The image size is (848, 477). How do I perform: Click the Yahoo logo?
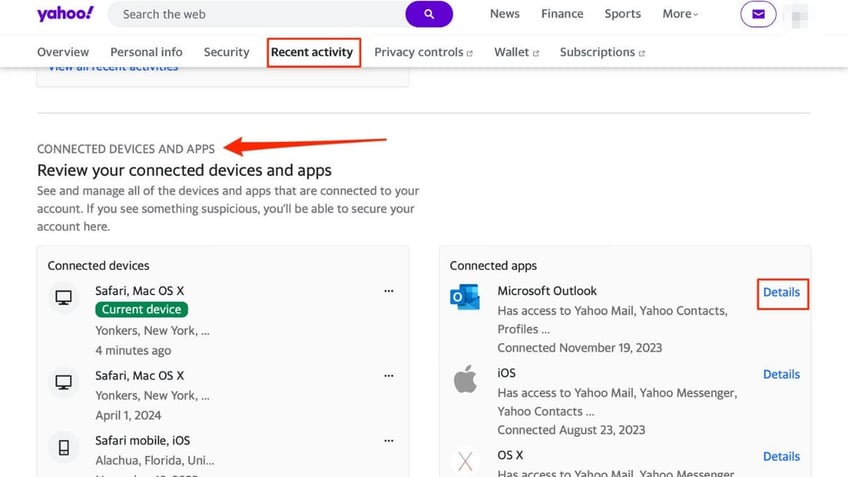point(65,14)
